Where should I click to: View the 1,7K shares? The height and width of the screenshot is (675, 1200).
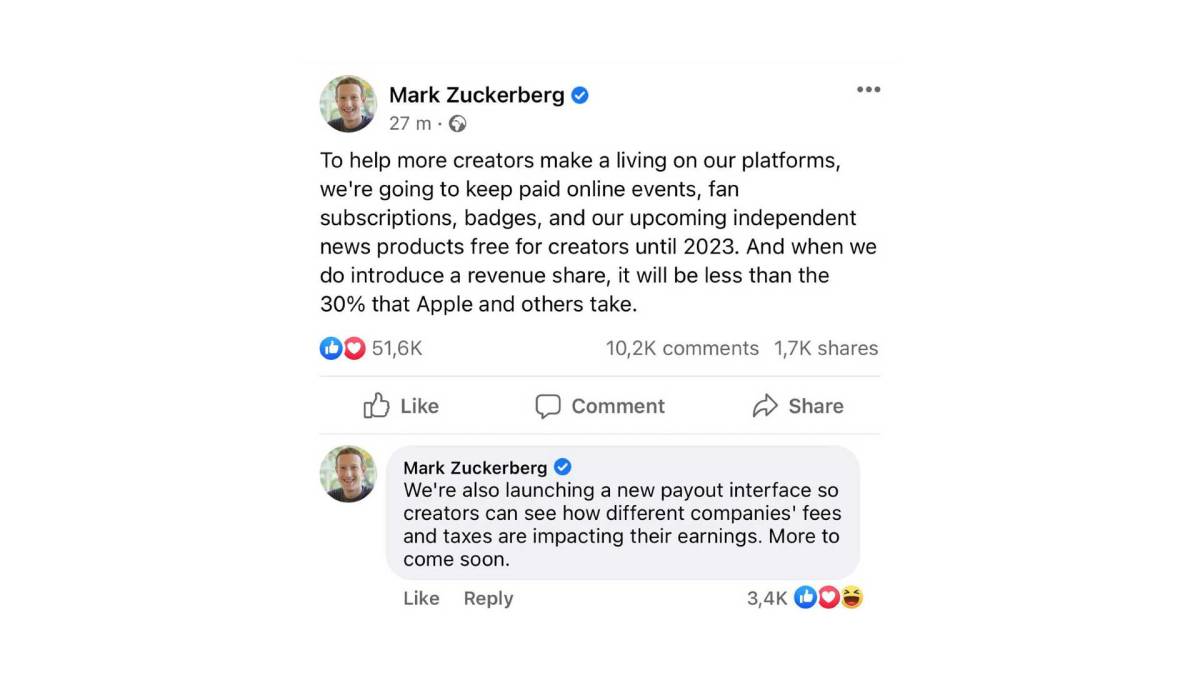click(827, 348)
